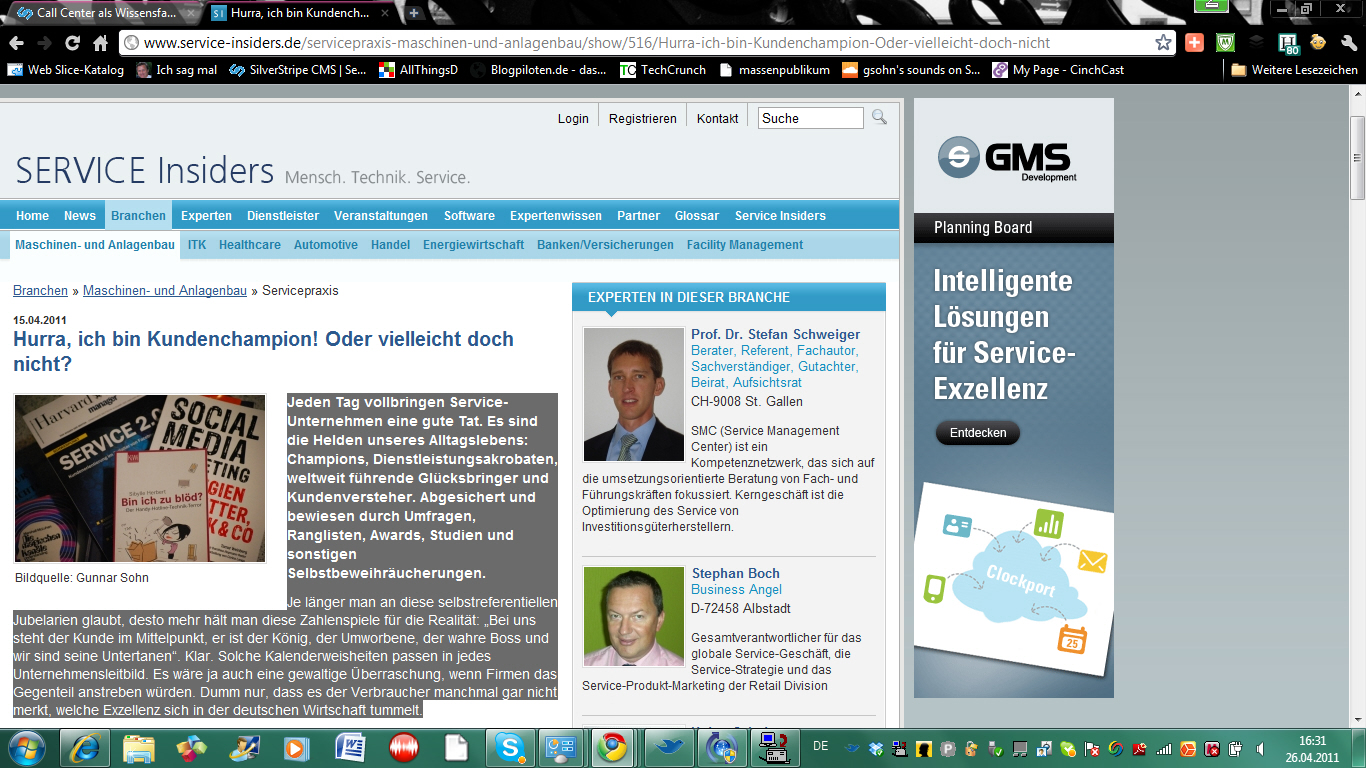This screenshot has width=1366, height=768.
Task: Click the TechCrunch bookmark
Action: (x=663, y=70)
